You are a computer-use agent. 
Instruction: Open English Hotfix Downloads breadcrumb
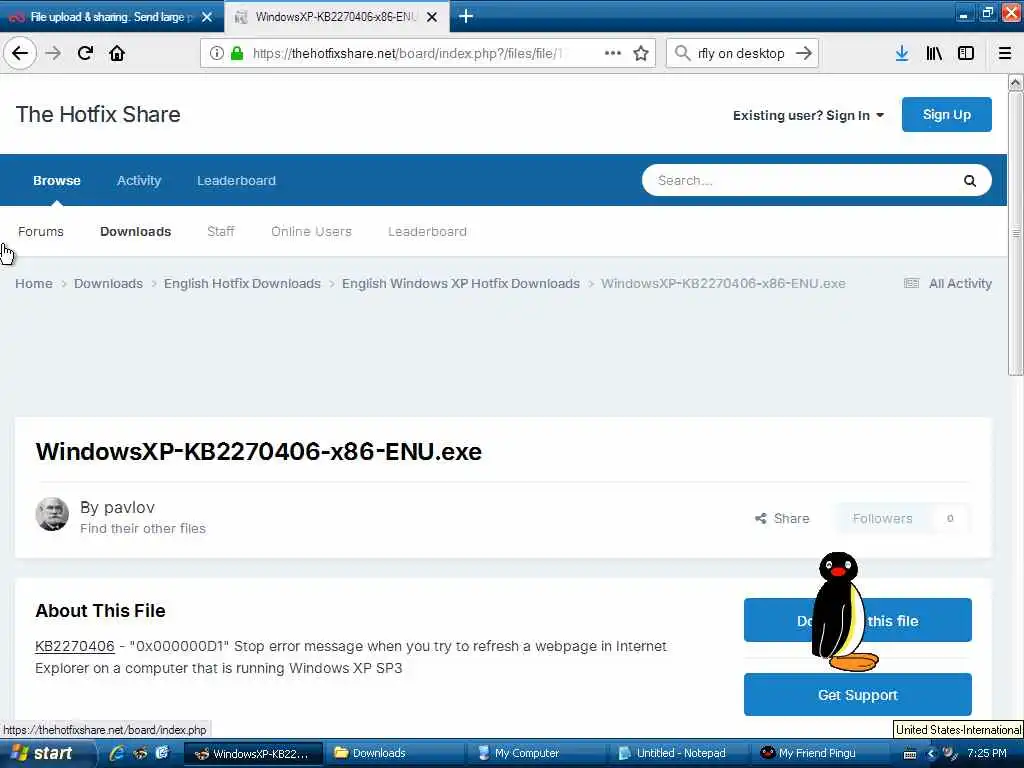pos(242,283)
